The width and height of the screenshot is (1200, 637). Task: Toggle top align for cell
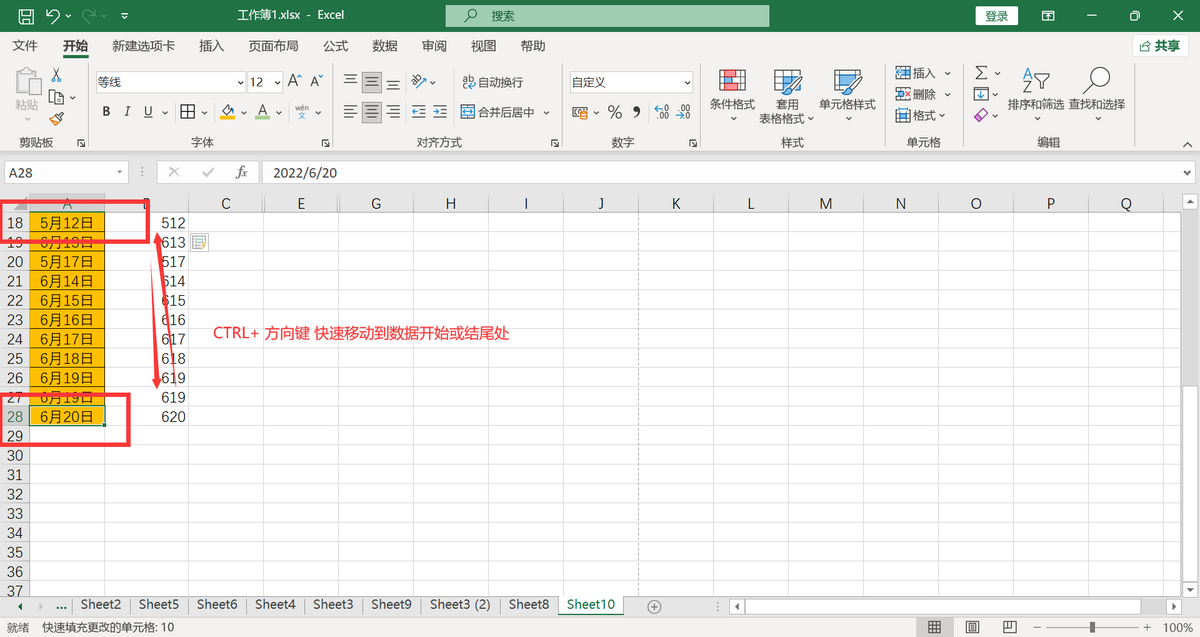[350, 82]
